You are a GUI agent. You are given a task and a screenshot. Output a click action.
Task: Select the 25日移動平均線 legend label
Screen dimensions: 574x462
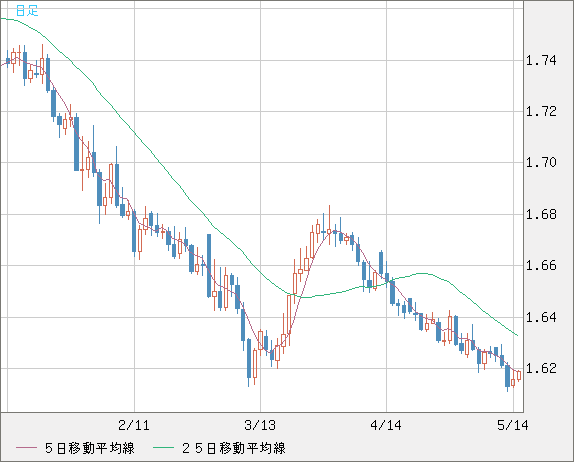pos(234,448)
